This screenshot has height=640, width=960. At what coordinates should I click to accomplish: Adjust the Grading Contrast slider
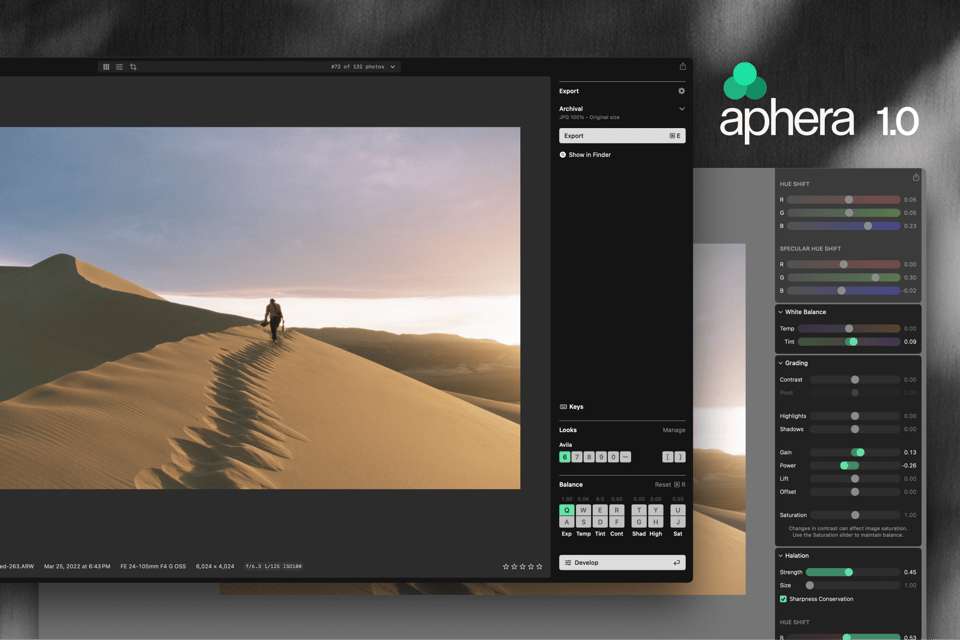[855, 380]
